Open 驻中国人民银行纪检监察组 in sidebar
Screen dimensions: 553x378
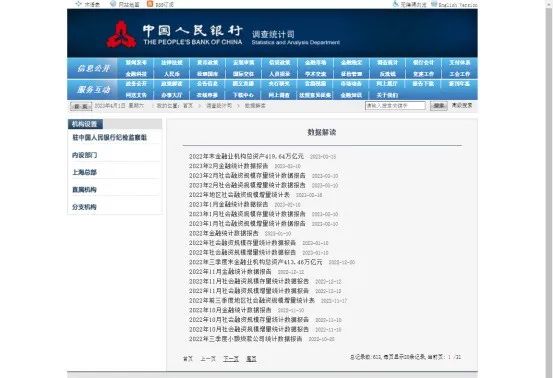tap(109, 138)
